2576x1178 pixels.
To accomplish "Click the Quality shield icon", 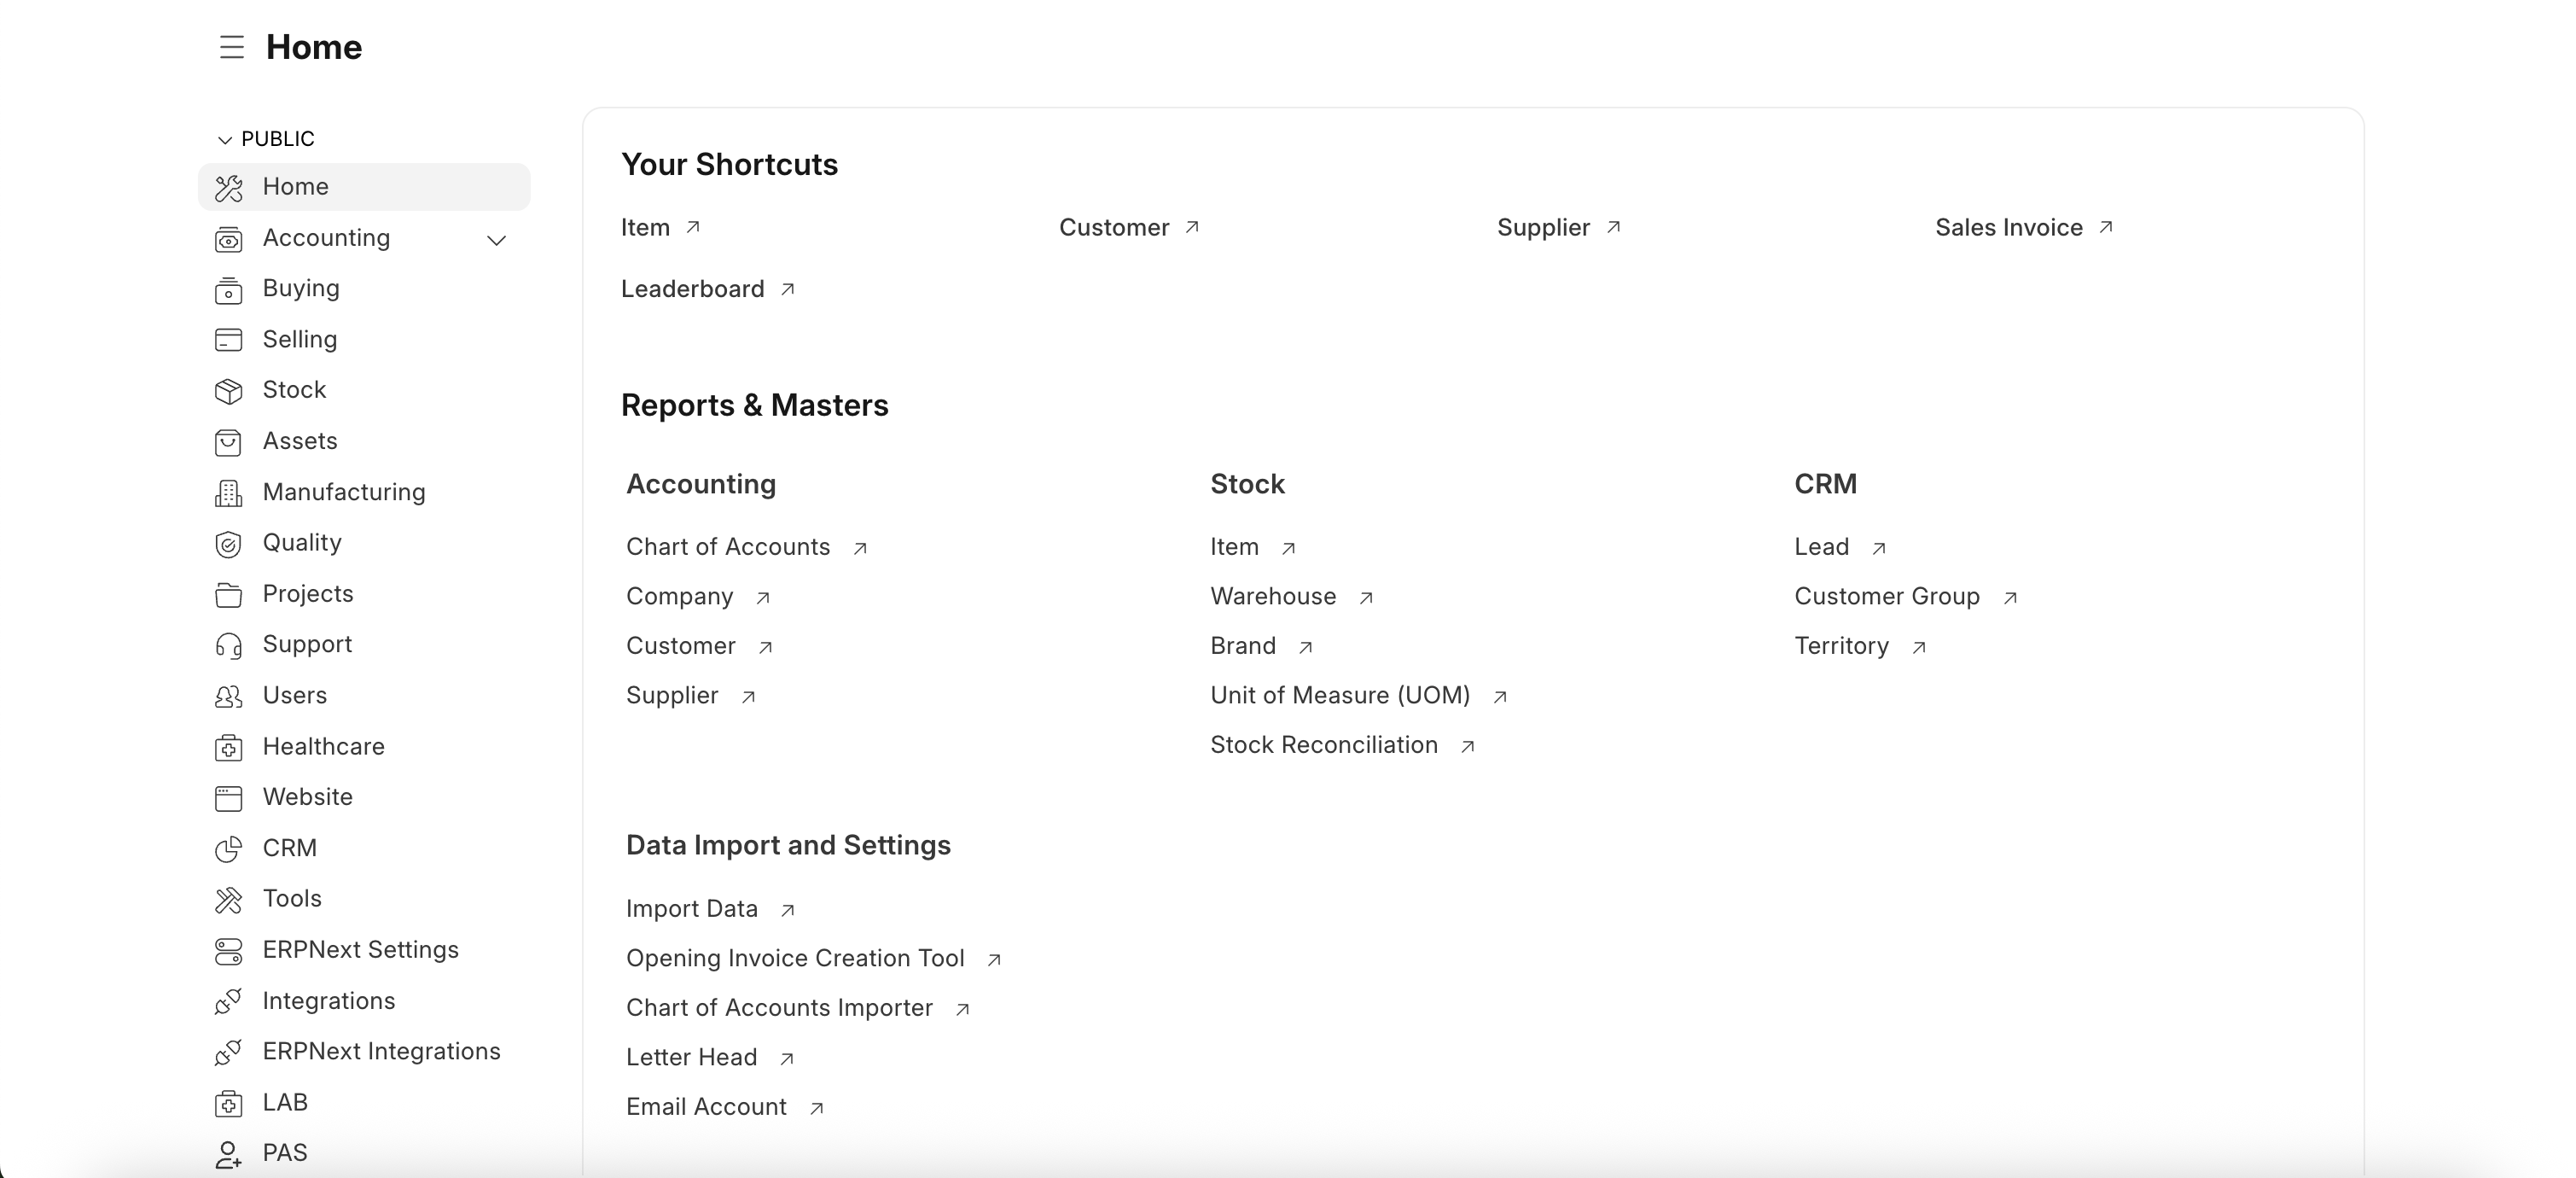I will coord(229,544).
